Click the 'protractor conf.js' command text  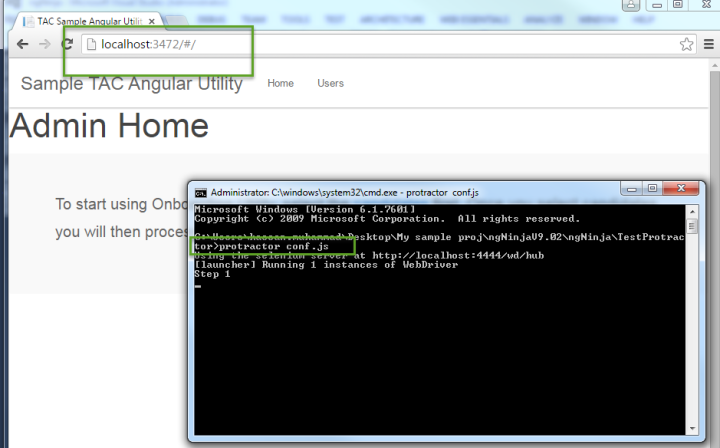pos(274,246)
